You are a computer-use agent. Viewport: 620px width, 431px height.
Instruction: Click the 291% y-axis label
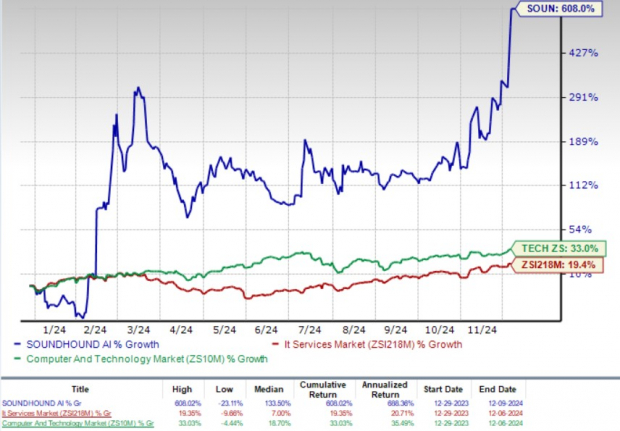coord(583,97)
